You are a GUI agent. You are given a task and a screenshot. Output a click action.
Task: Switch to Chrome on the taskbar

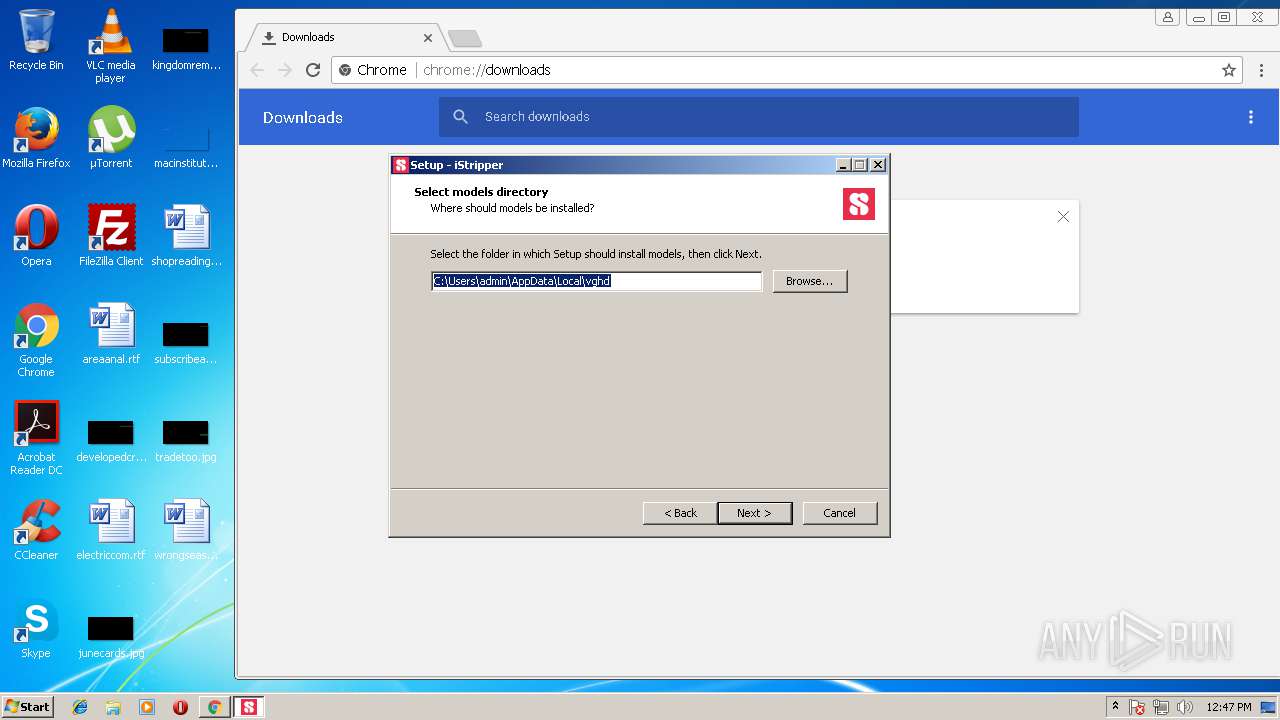[x=214, y=707]
